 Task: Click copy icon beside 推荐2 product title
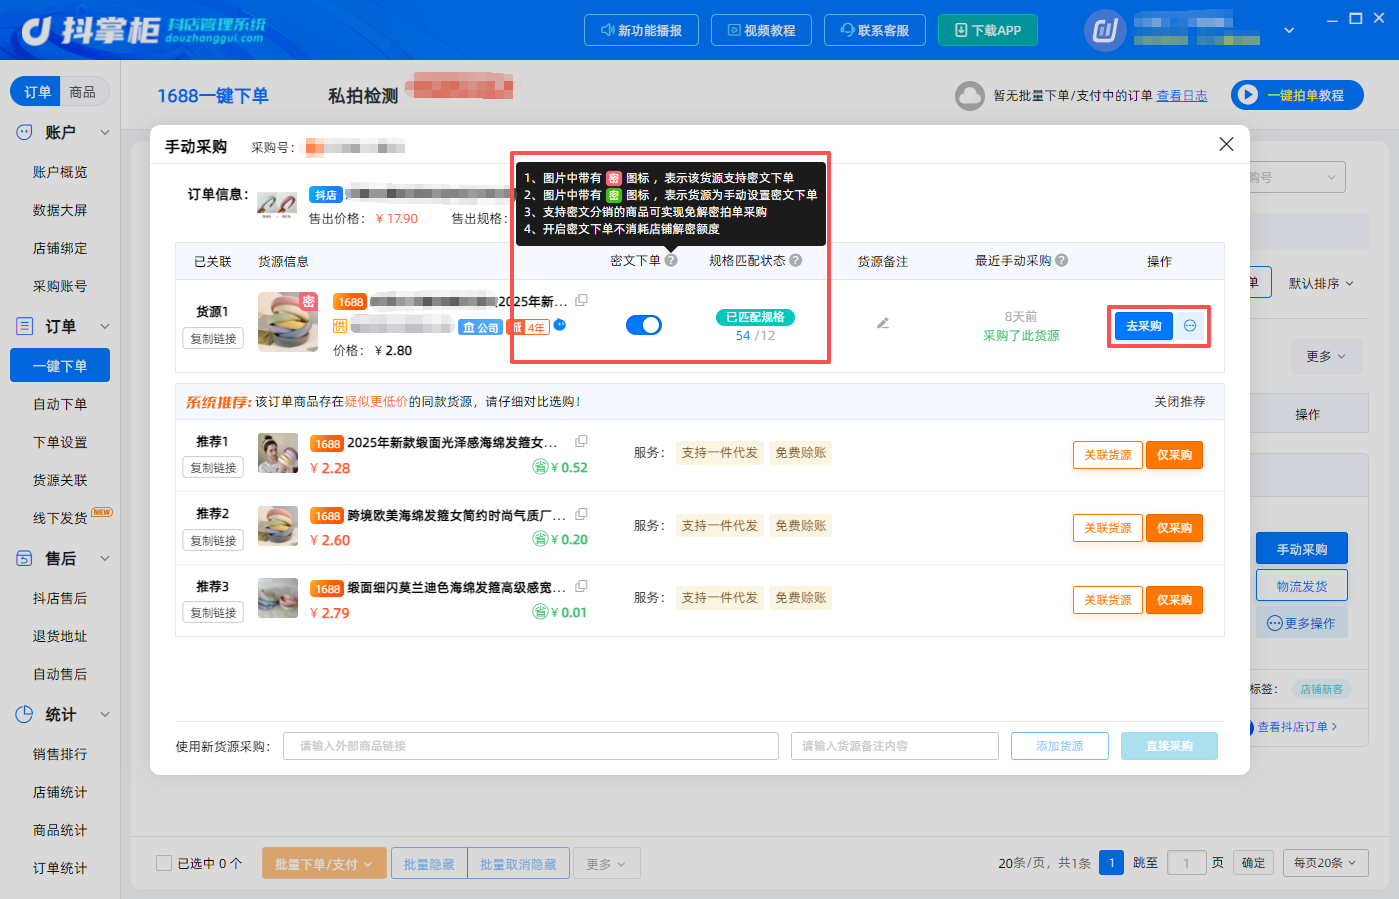click(x=581, y=514)
